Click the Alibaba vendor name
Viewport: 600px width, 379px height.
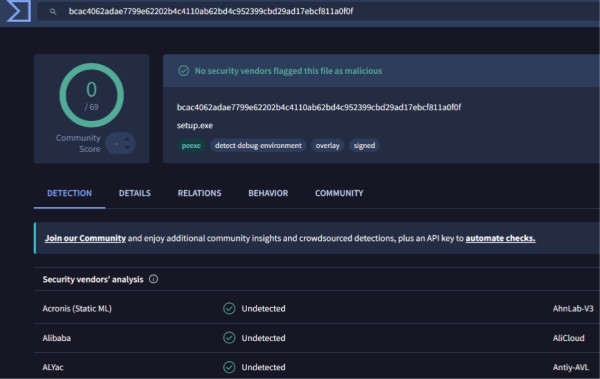tap(57, 338)
